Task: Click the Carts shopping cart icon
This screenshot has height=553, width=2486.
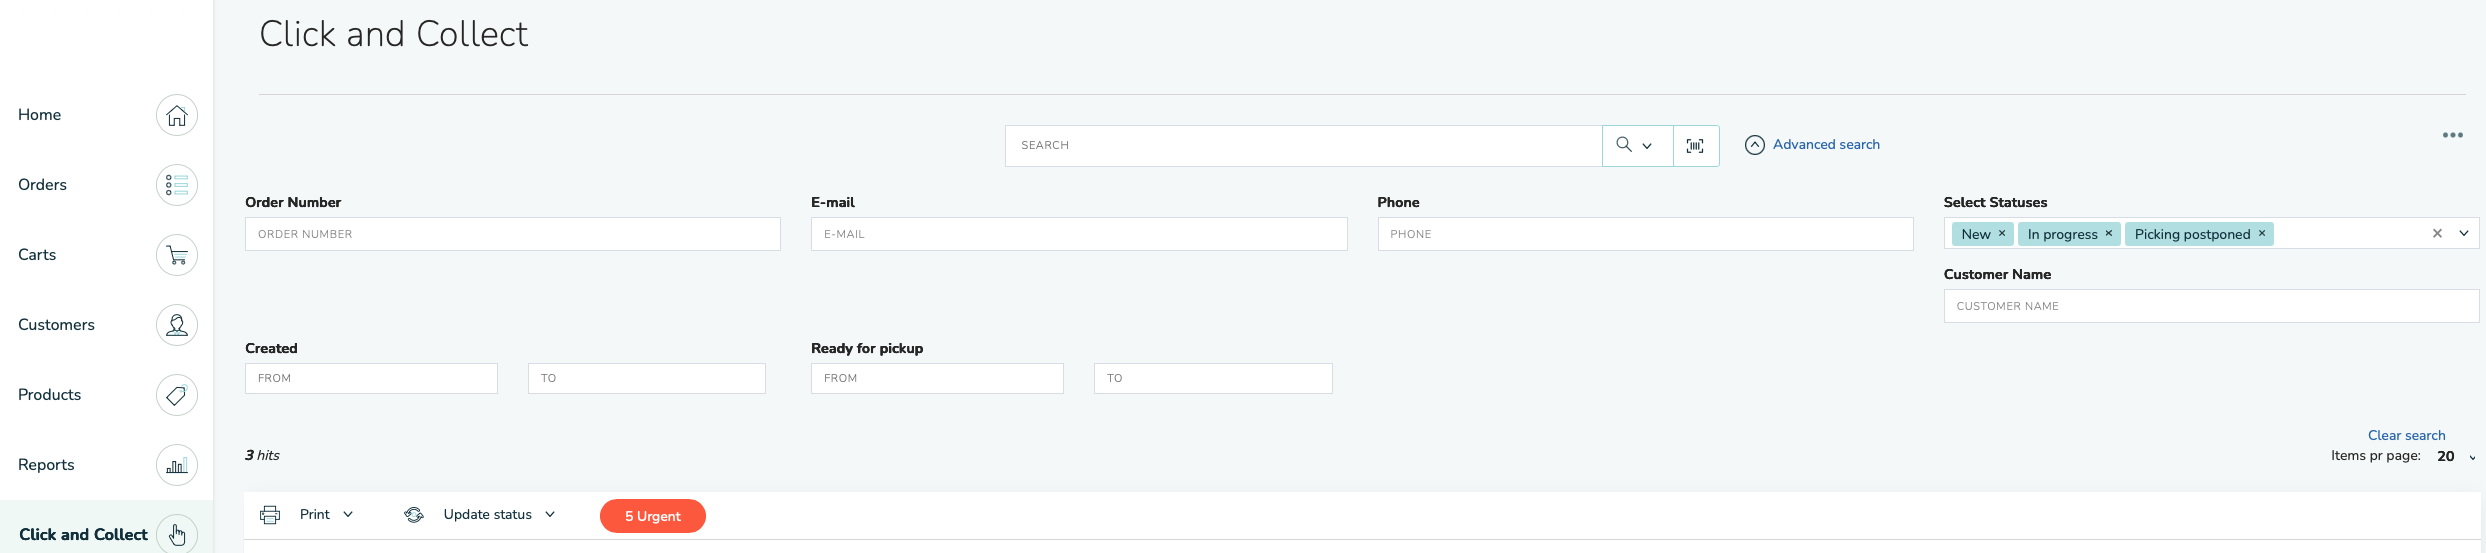Action: 177,255
